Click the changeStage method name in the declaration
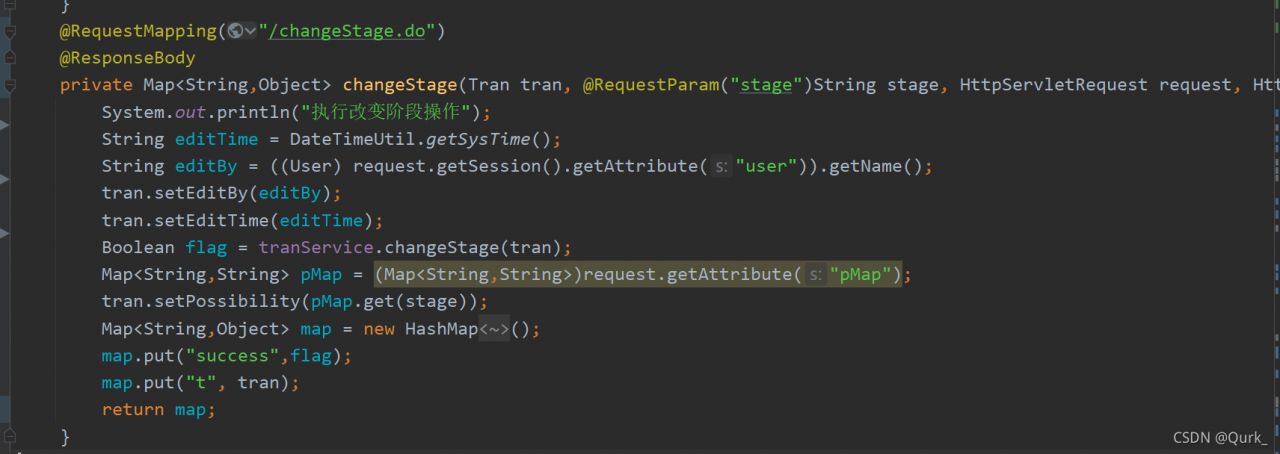The height and width of the screenshot is (454, 1280). (x=400, y=85)
